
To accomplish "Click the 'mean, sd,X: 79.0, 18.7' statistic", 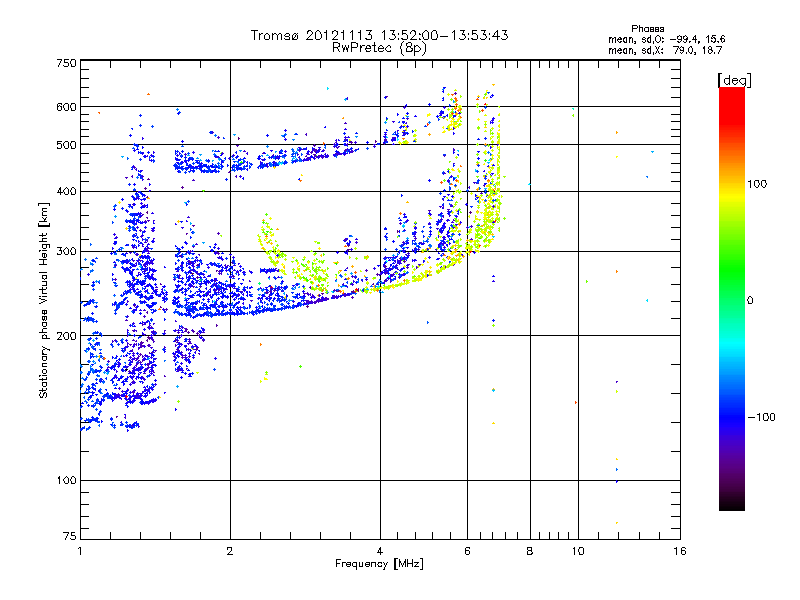I will pos(665,50).
